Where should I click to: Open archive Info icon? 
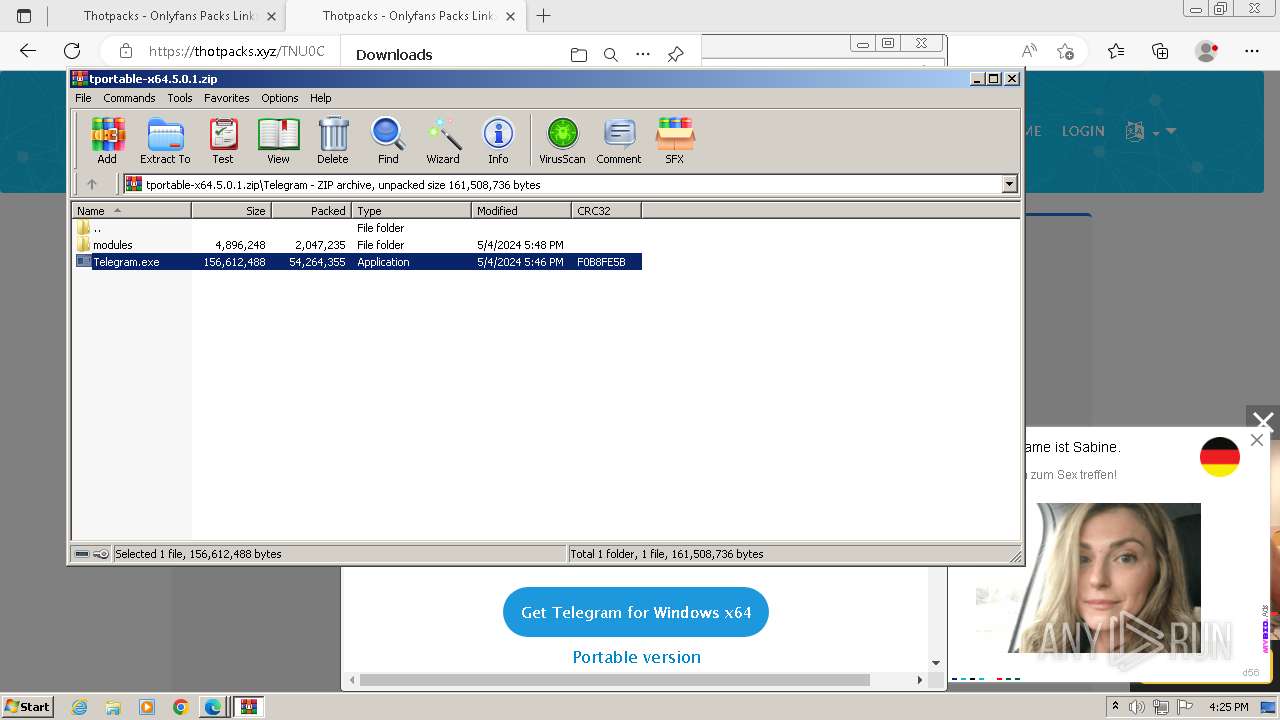498,140
